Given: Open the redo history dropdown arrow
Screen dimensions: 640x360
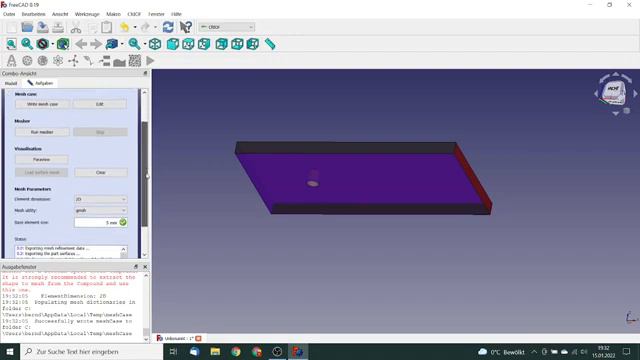Looking at the screenshot, I should (x=155, y=27).
